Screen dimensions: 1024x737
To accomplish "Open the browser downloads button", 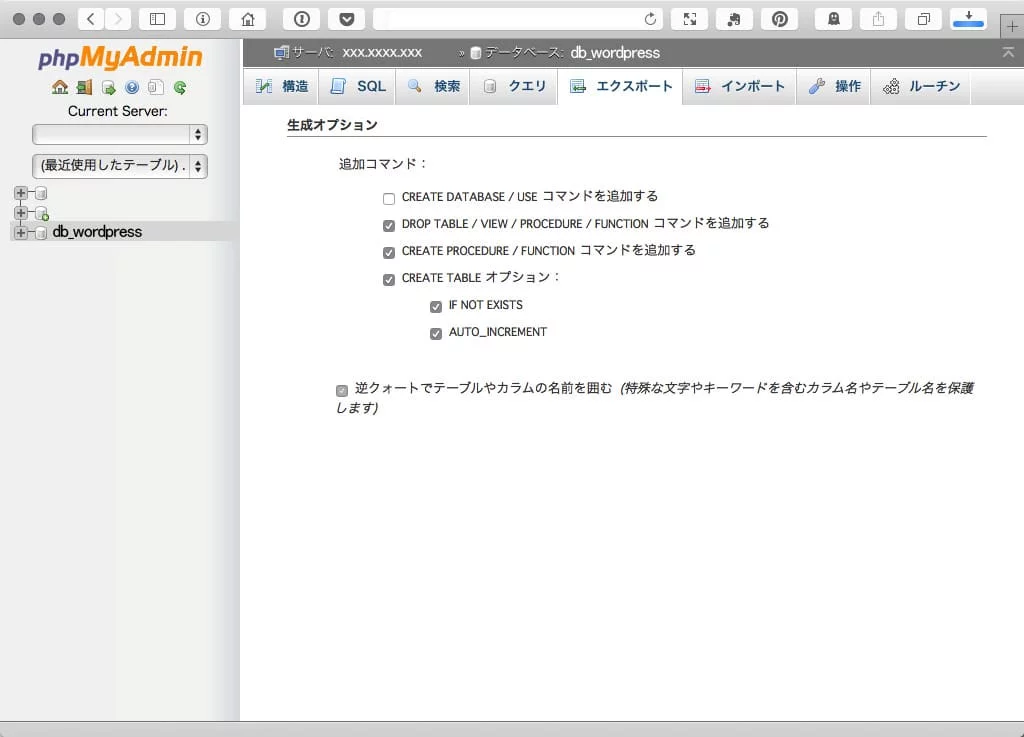I will click(968, 19).
